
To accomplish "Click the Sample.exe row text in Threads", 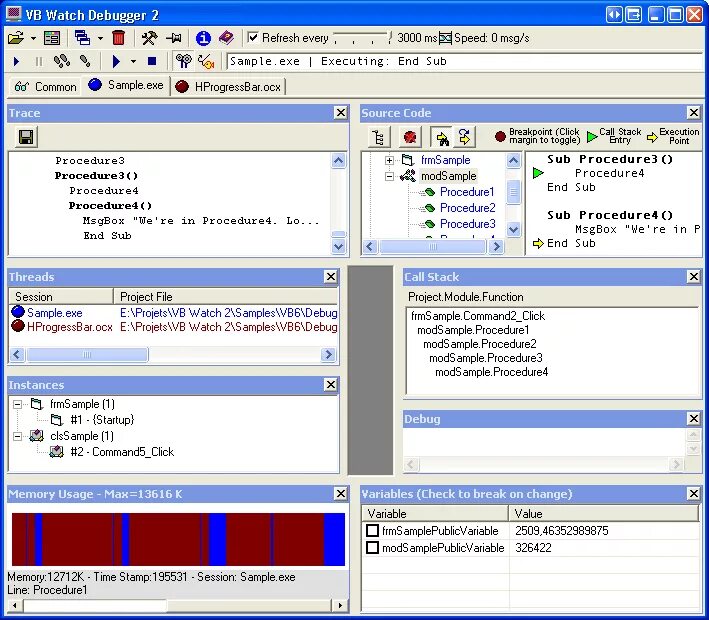I will pos(55,312).
